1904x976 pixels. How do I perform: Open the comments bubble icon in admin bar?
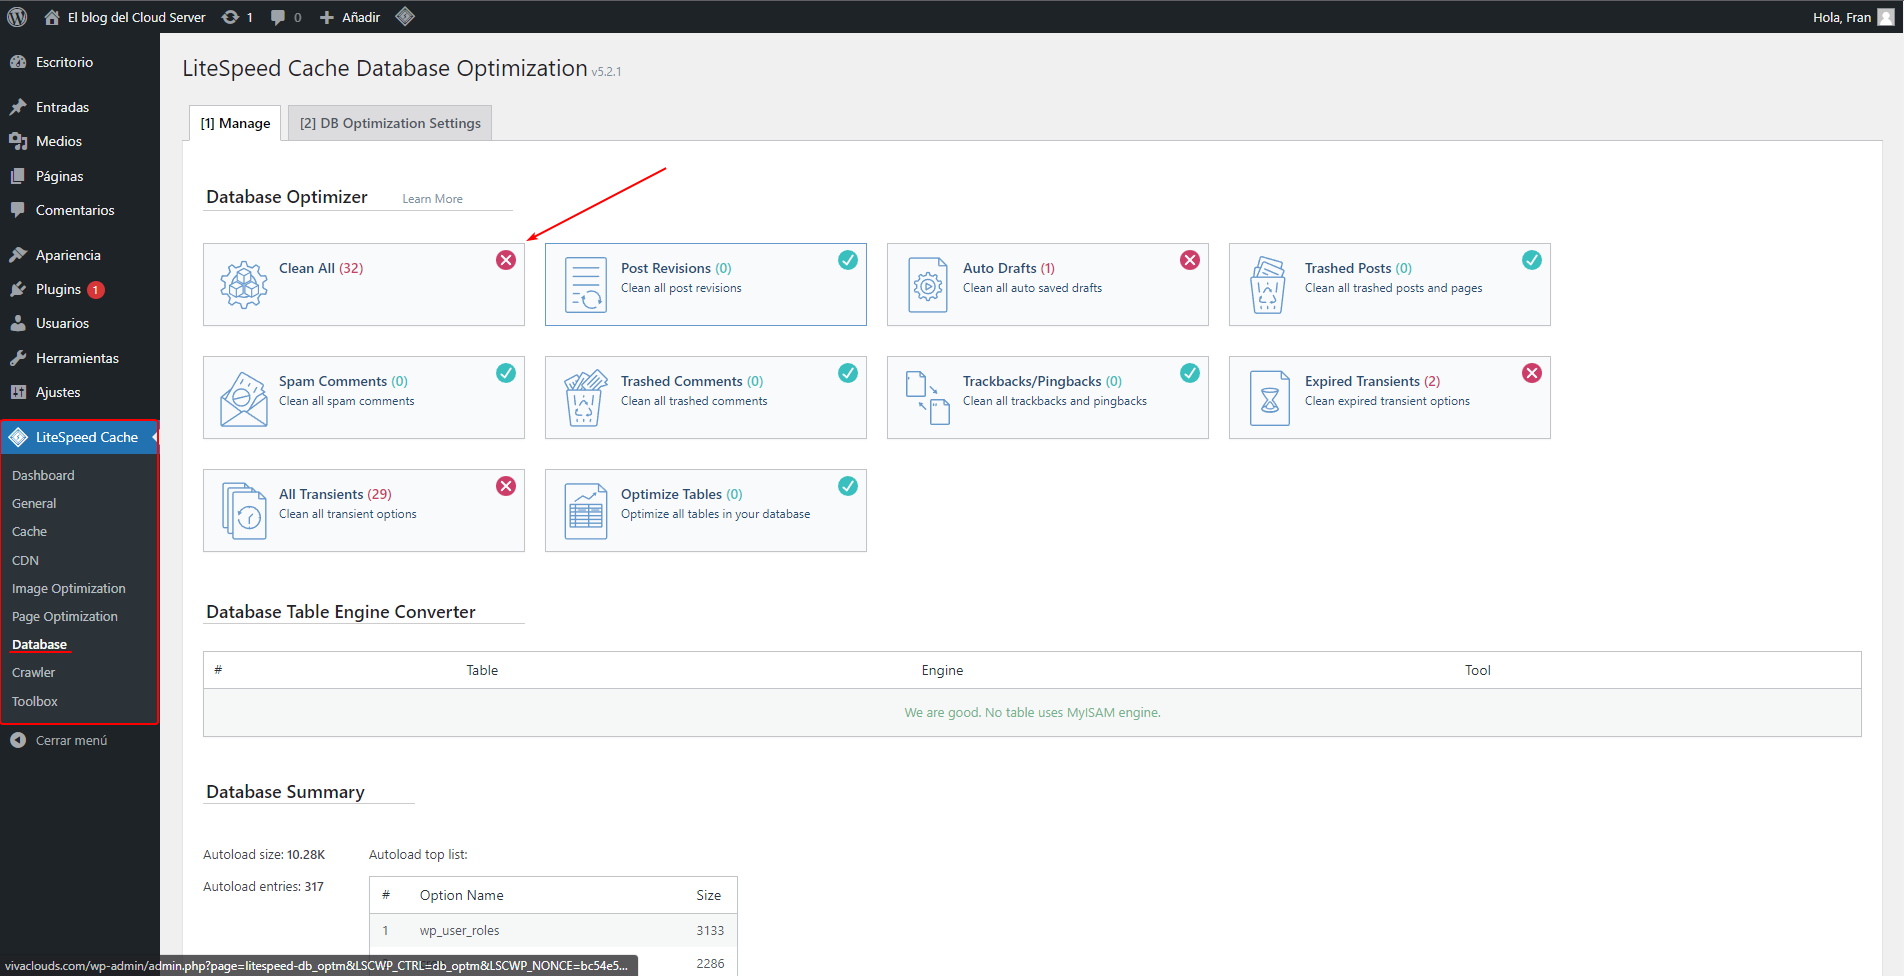click(278, 17)
